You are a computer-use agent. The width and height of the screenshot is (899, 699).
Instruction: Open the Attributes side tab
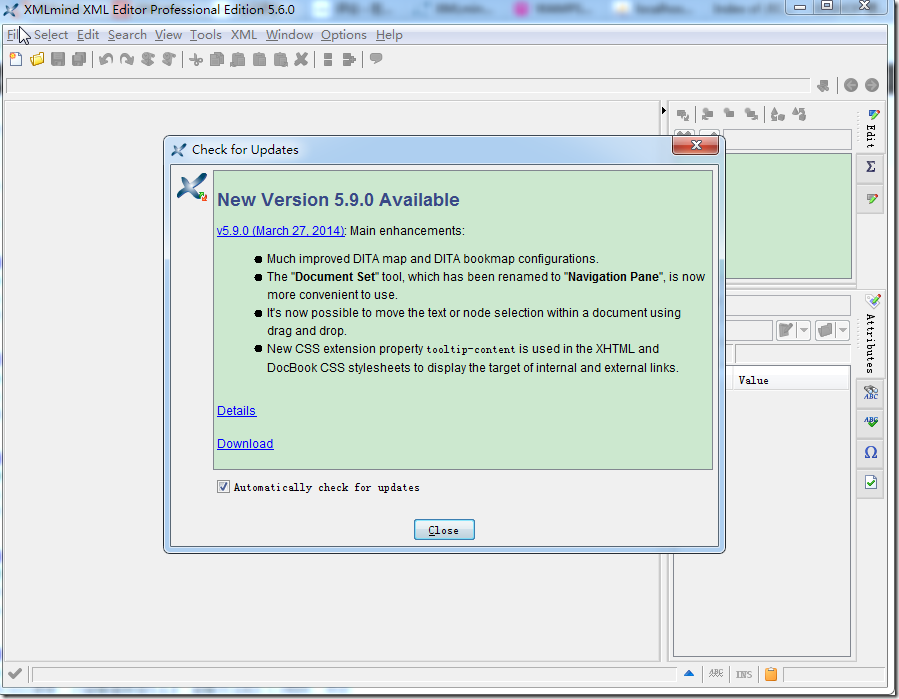coord(871,334)
